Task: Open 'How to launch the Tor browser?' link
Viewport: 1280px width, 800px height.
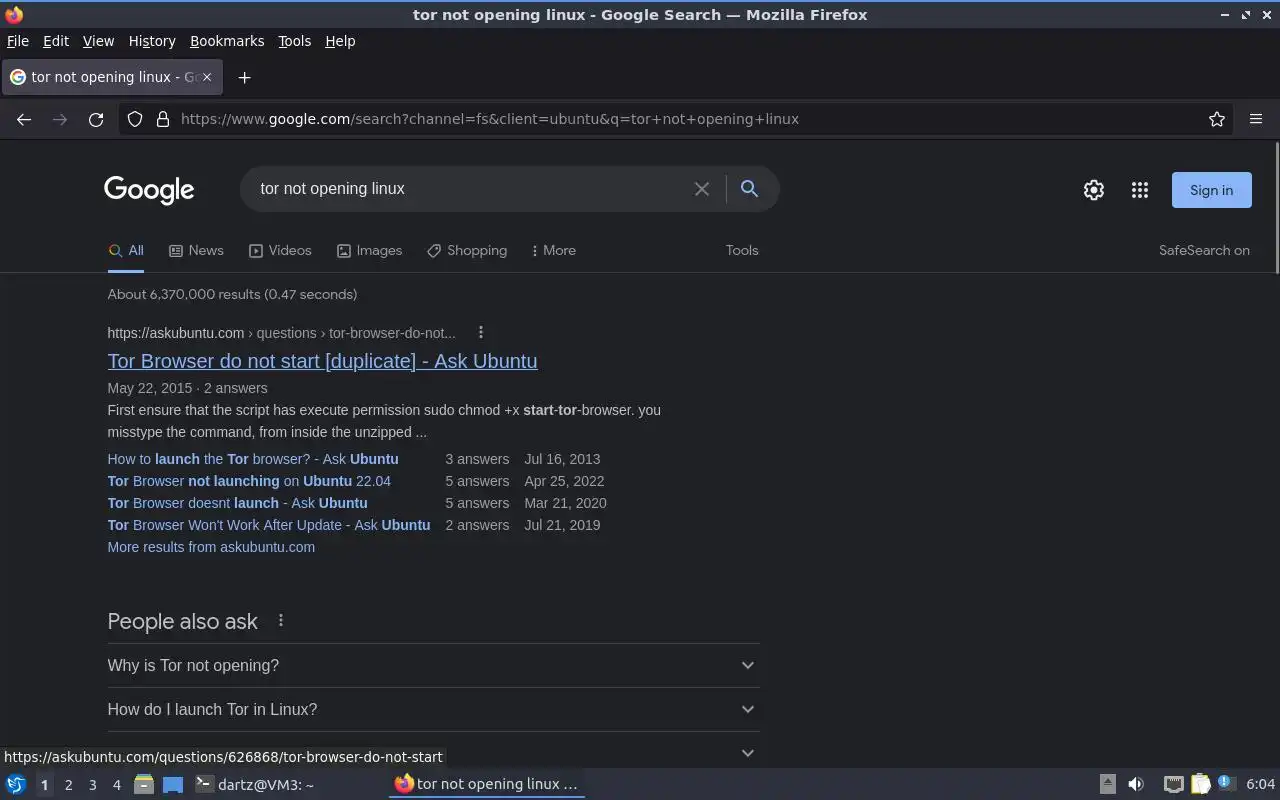Action: pyautogui.click(x=253, y=459)
